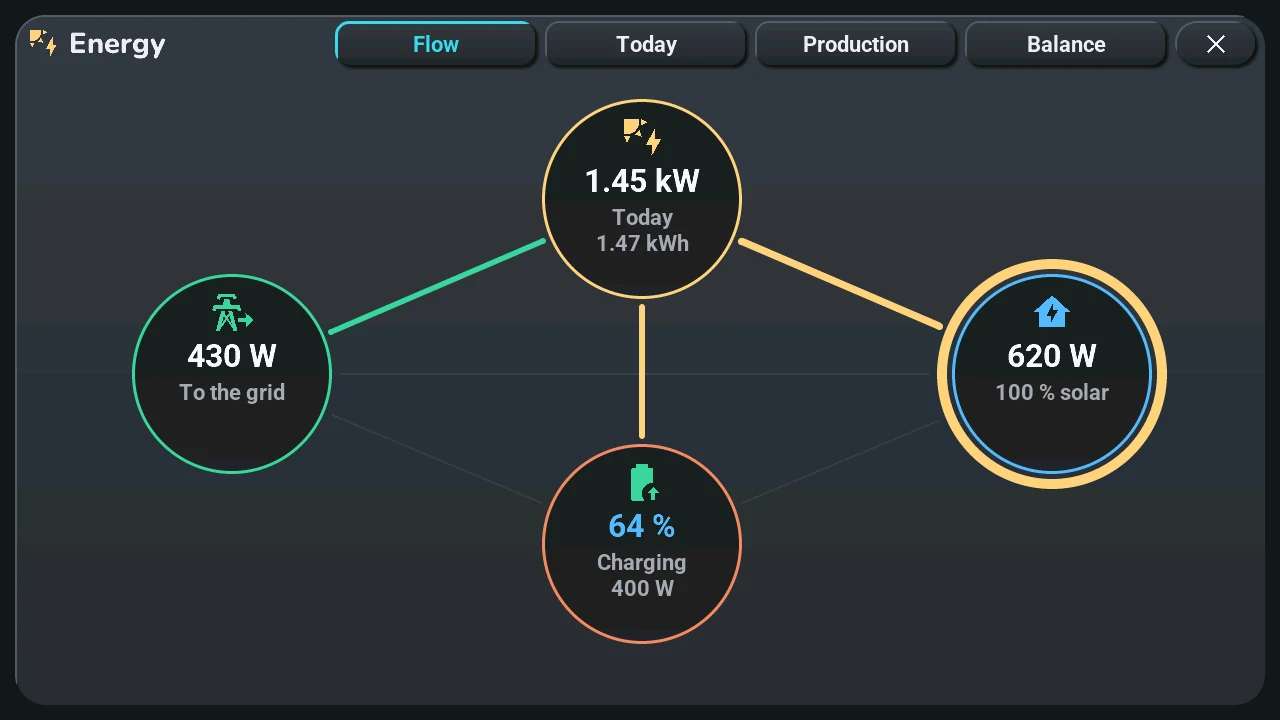This screenshot has width=1280, height=720.
Task: Click the 400 W charging power text
Action: [642, 588]
